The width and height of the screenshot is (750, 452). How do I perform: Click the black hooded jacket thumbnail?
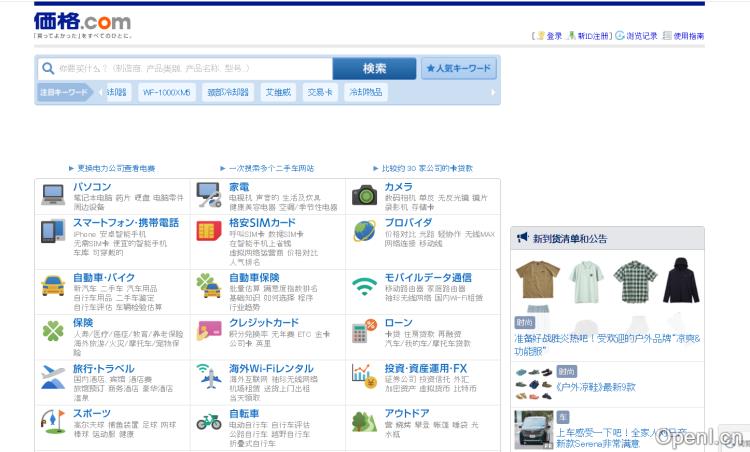pos(681,280)
